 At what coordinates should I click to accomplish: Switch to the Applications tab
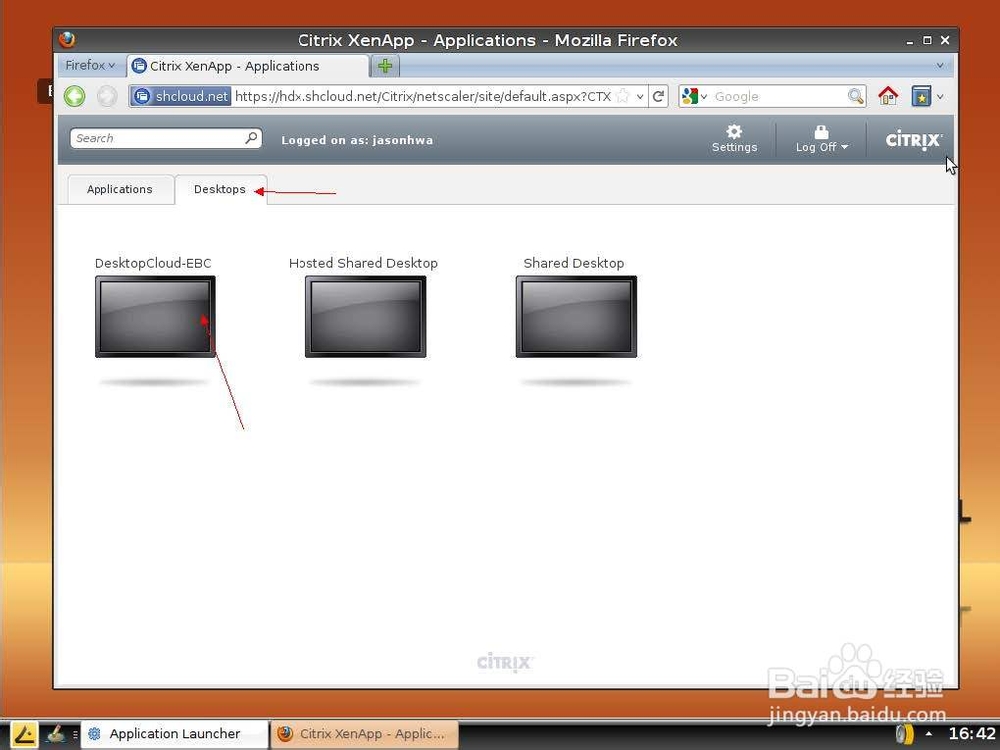tap(120, 189)
